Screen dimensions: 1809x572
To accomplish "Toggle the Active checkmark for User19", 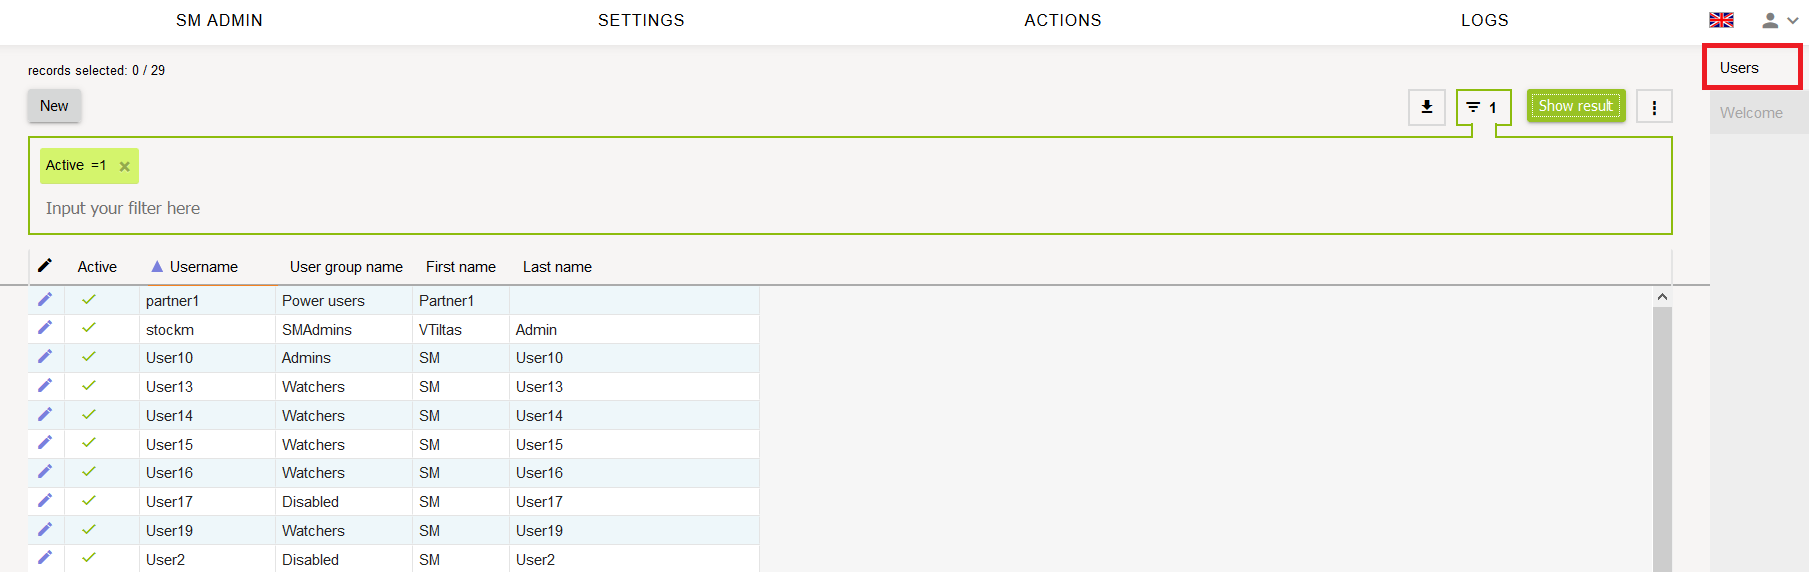I will coord(89,530).
